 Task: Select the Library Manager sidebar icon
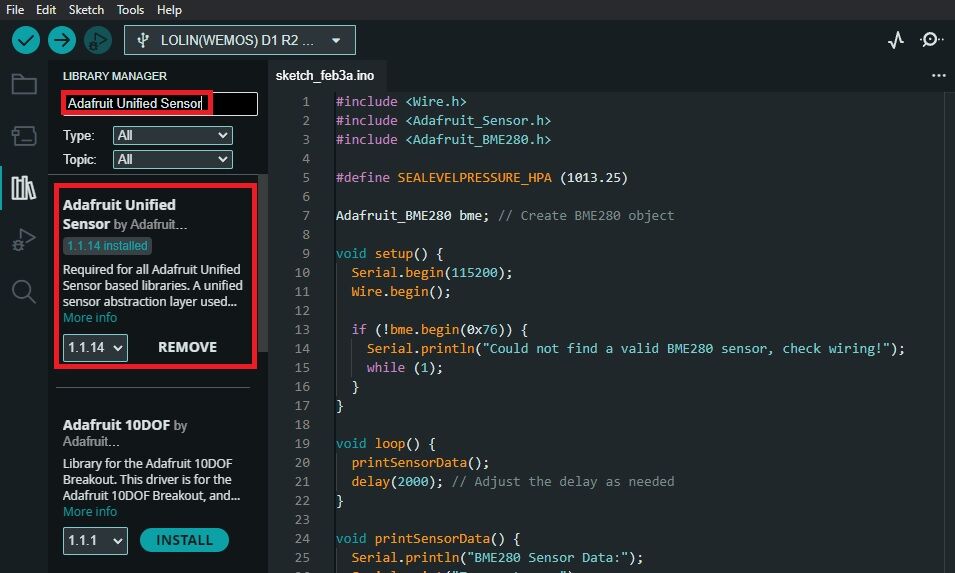point(23,188)
